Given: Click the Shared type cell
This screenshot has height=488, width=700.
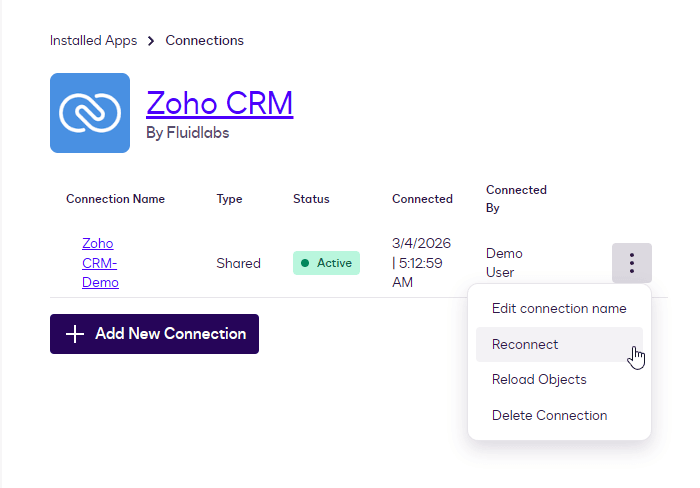Looking at the screenshot, I should point(238,263).
